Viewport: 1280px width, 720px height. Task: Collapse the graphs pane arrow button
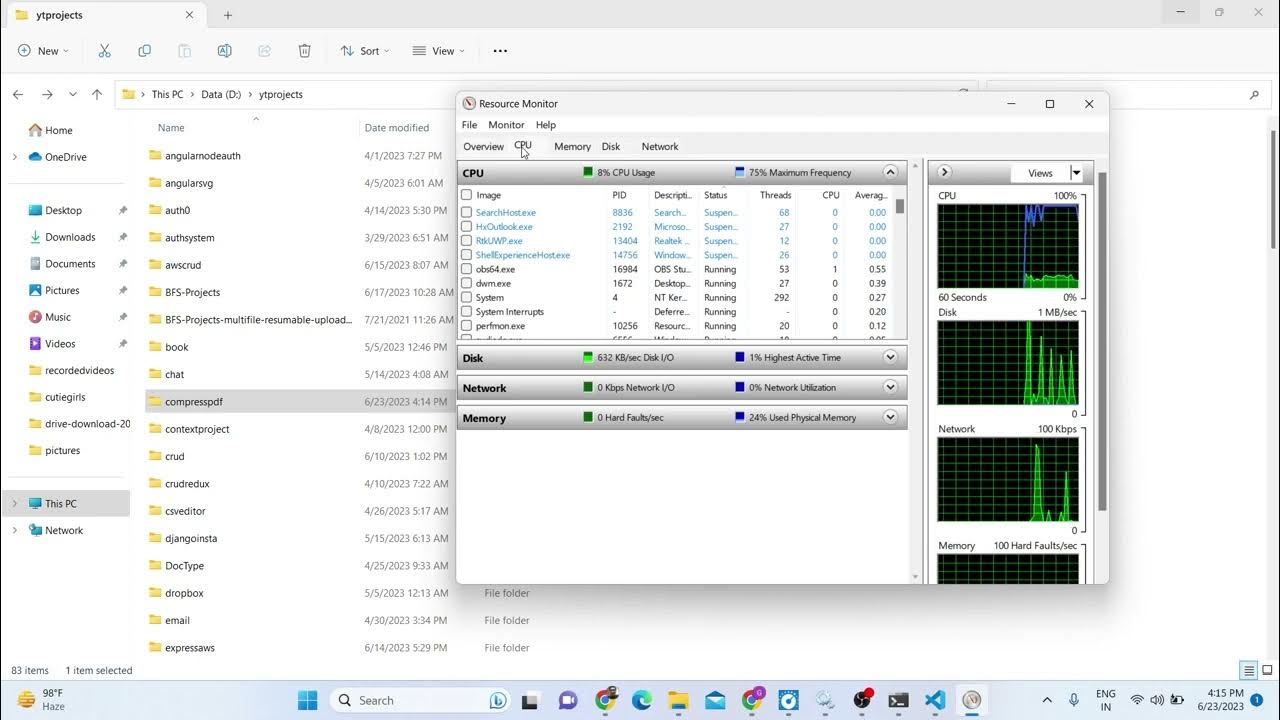coord(944,173)
